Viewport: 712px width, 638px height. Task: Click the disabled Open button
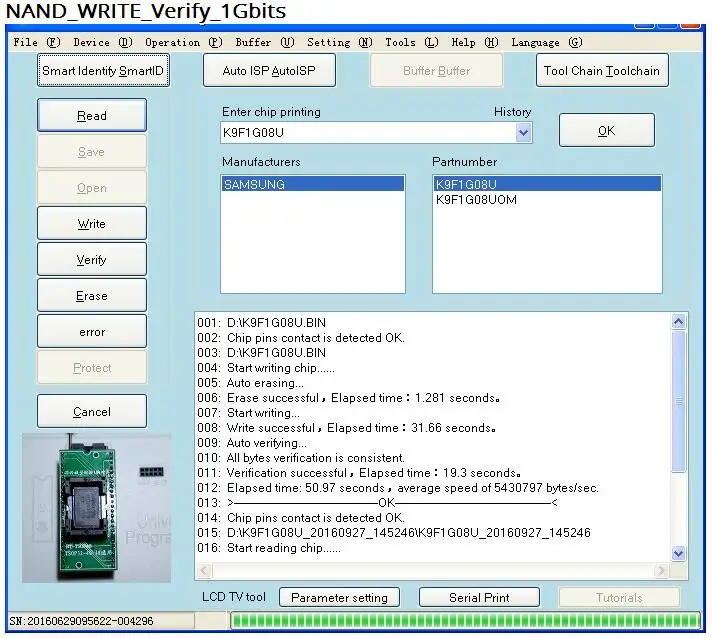point(92,188)
